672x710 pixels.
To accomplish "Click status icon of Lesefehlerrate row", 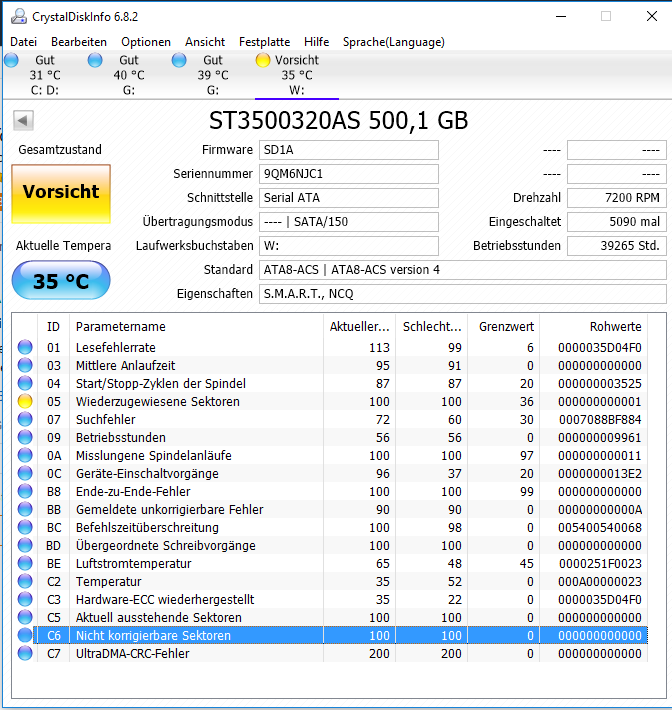I will click(x=25, y=347).
